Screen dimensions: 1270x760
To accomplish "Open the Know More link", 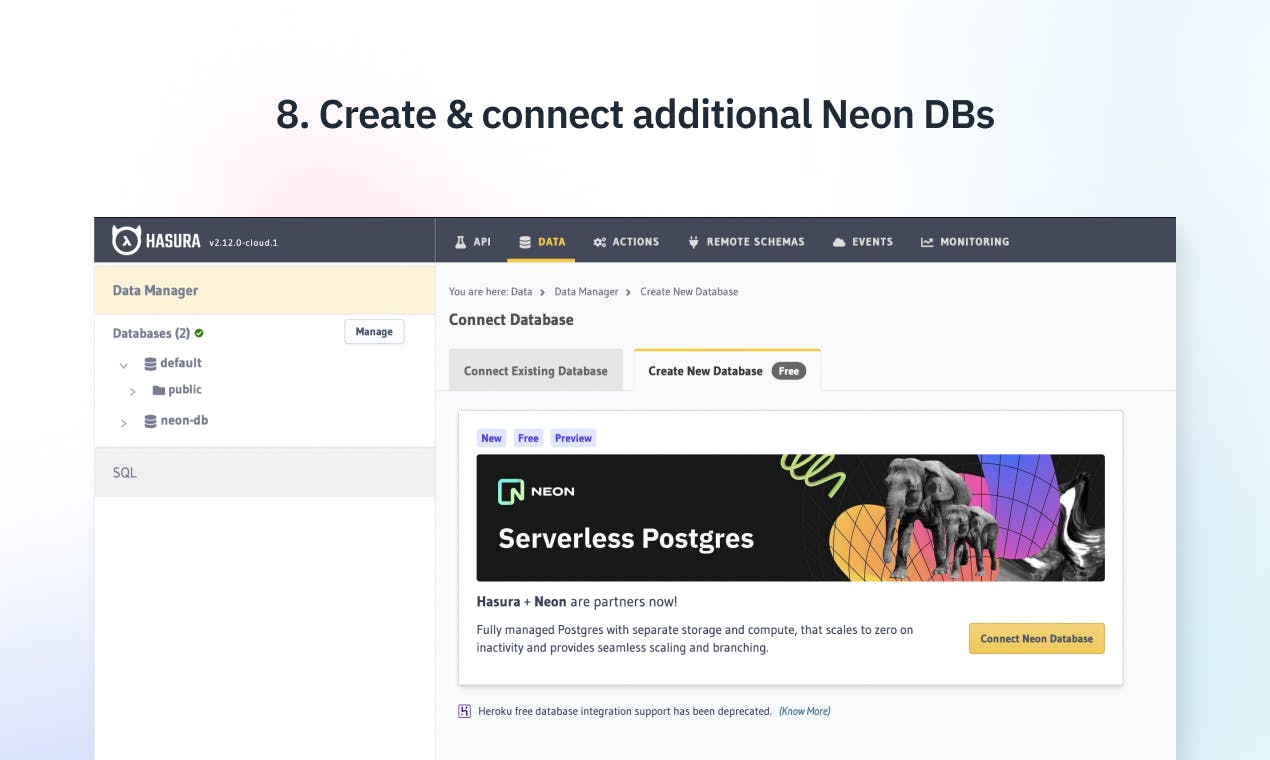I will [x=805, y=711].
